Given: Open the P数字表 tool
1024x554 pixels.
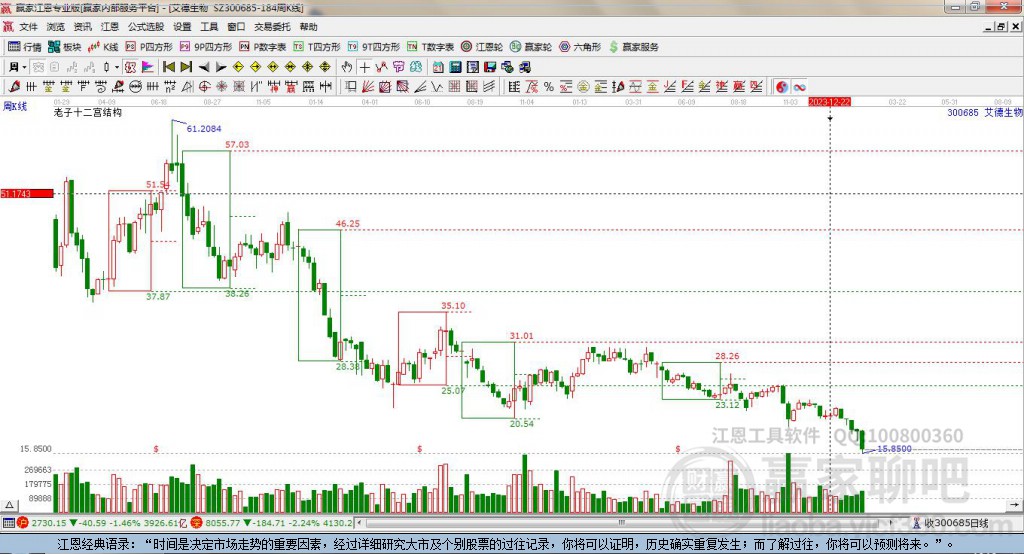Looking at the screenshot, I should pyautogui.click(x=263, y=47).
